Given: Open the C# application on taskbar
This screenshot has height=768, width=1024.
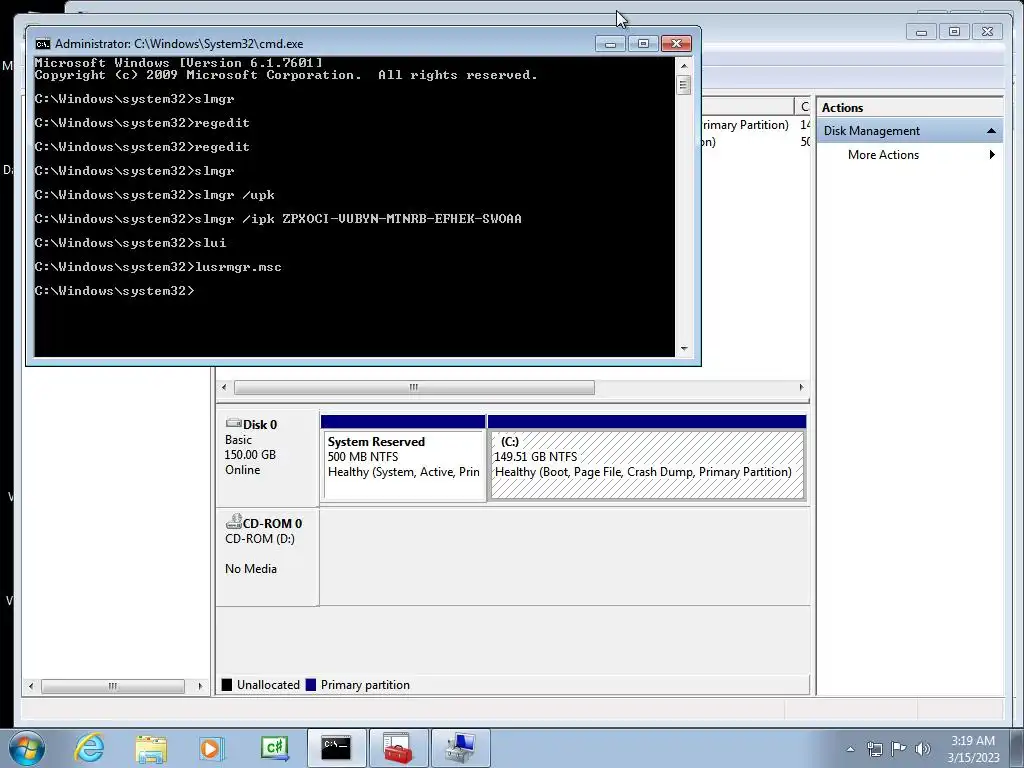Looking at the screenshot, I should click(x=274, y=748).
